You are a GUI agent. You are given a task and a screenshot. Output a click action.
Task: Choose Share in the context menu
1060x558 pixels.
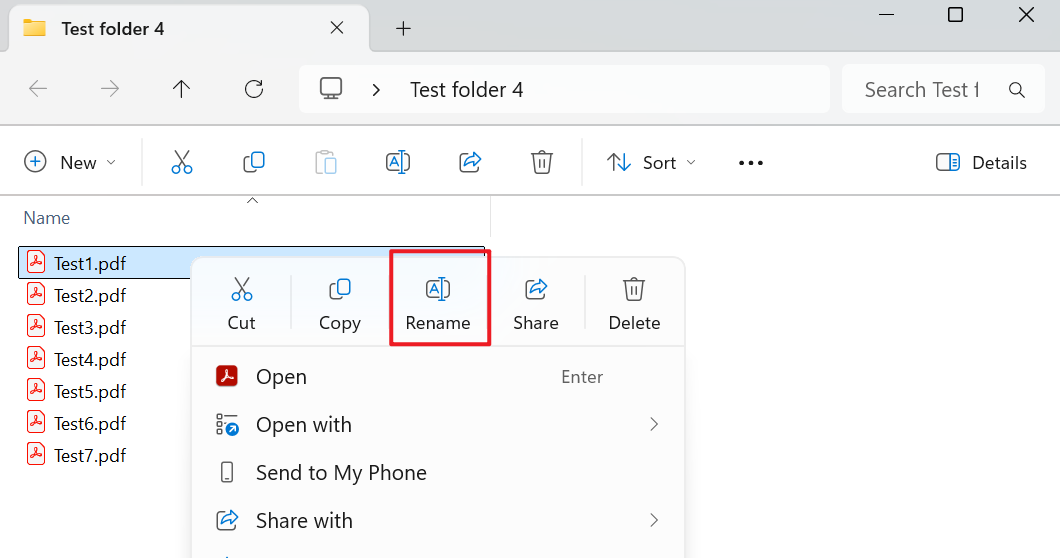point(536,304)
